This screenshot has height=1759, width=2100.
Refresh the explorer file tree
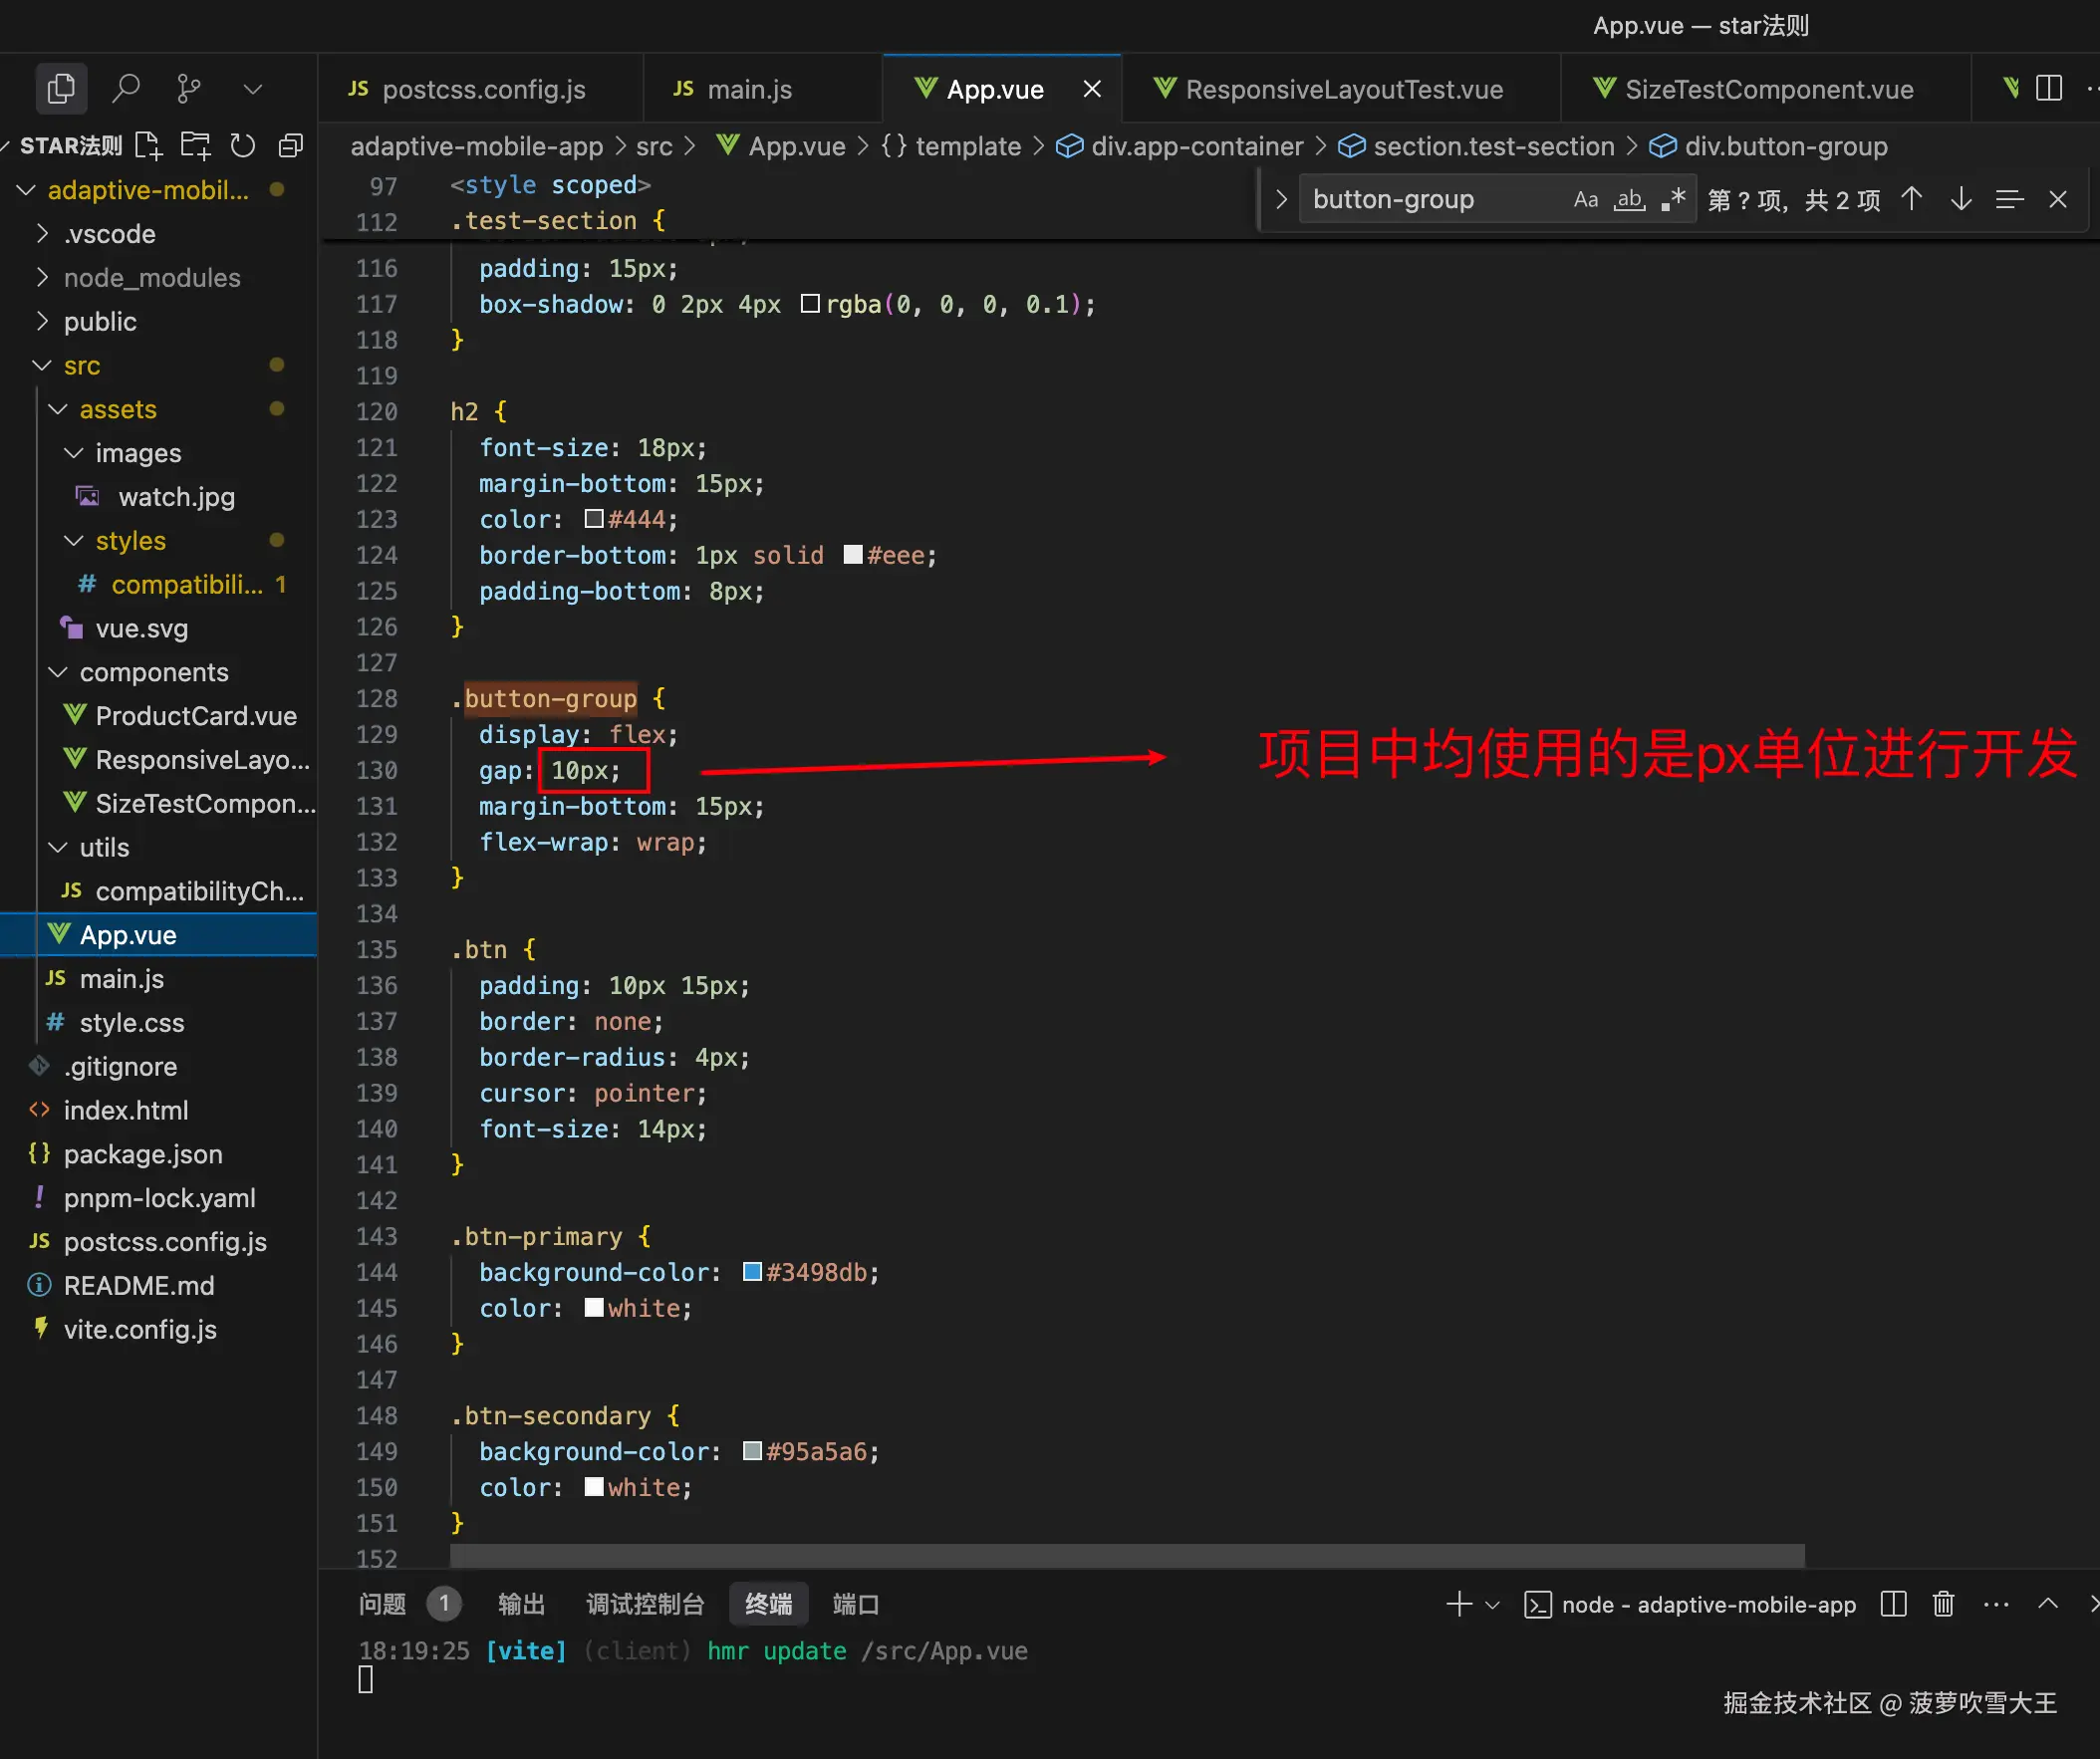[x=242, y=146]
